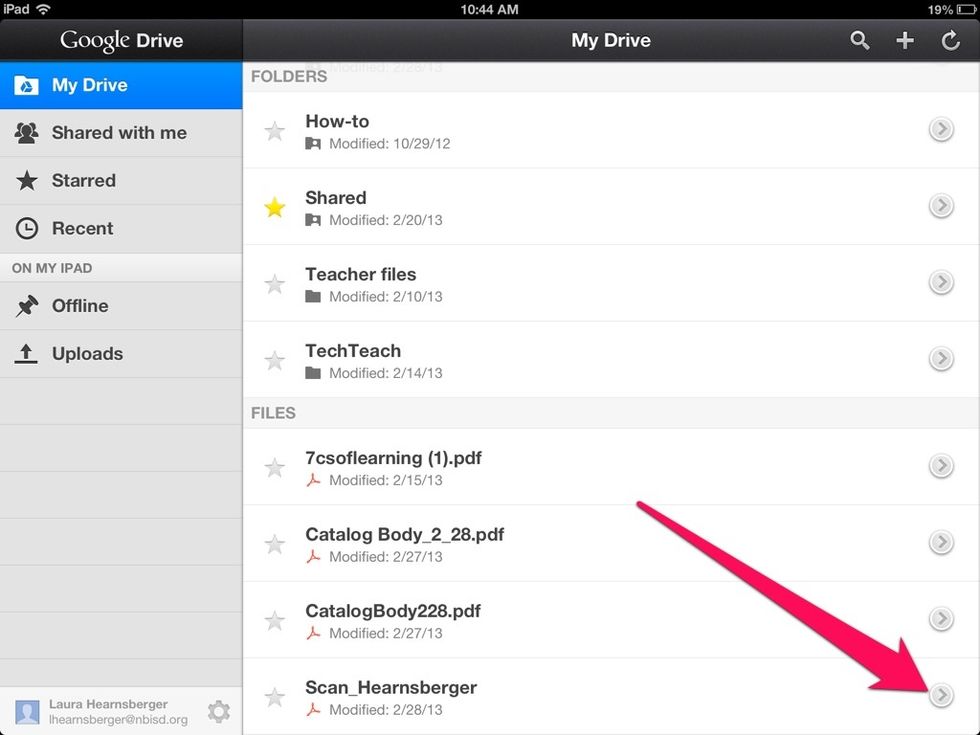Tap the search magnifier icon
980x735 pixels.
[859, 40]
